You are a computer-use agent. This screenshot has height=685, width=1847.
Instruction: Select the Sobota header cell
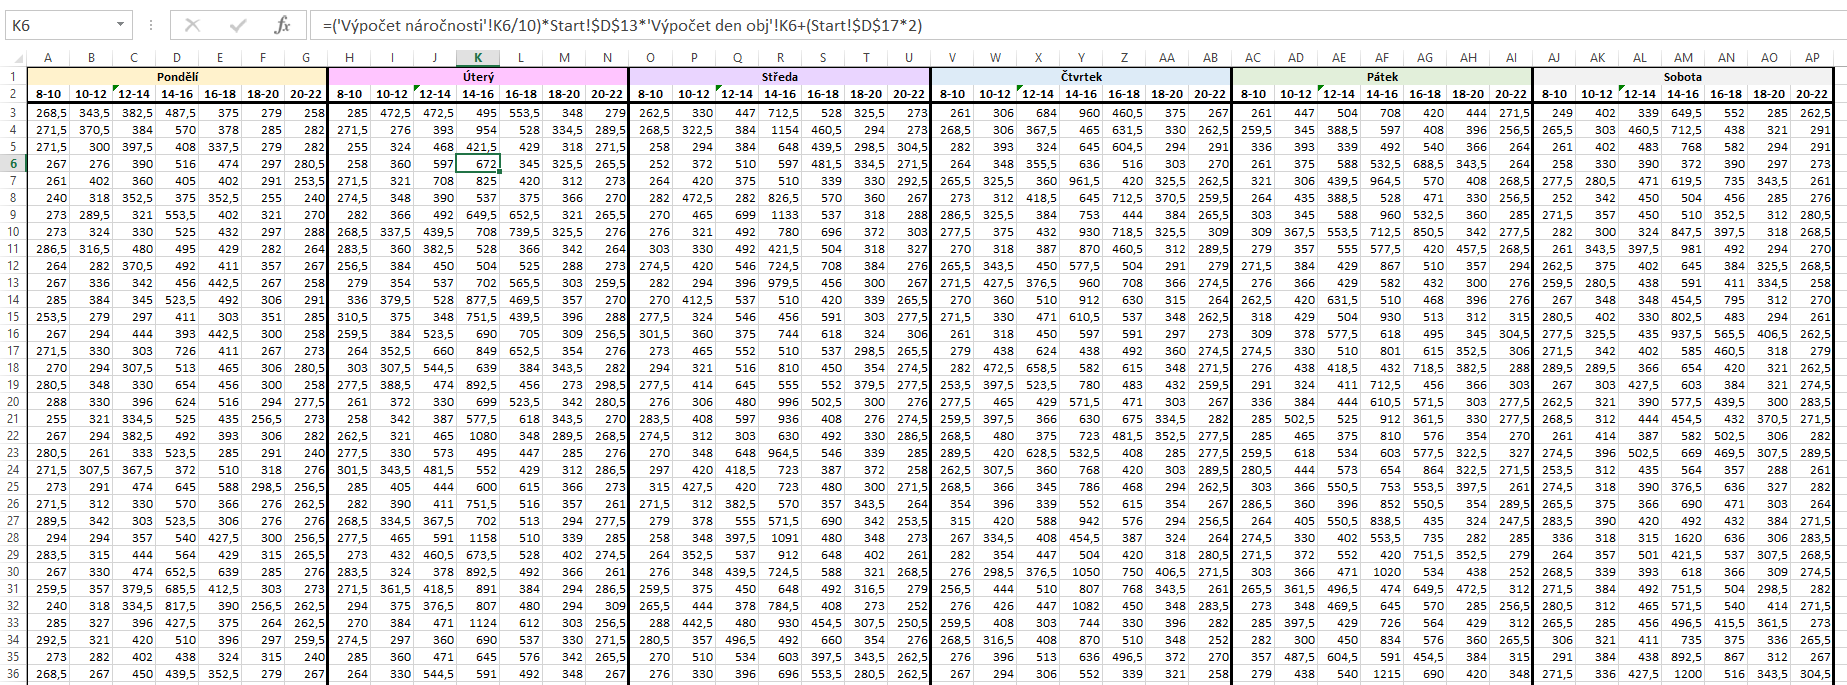click(x=1682, y=76)
